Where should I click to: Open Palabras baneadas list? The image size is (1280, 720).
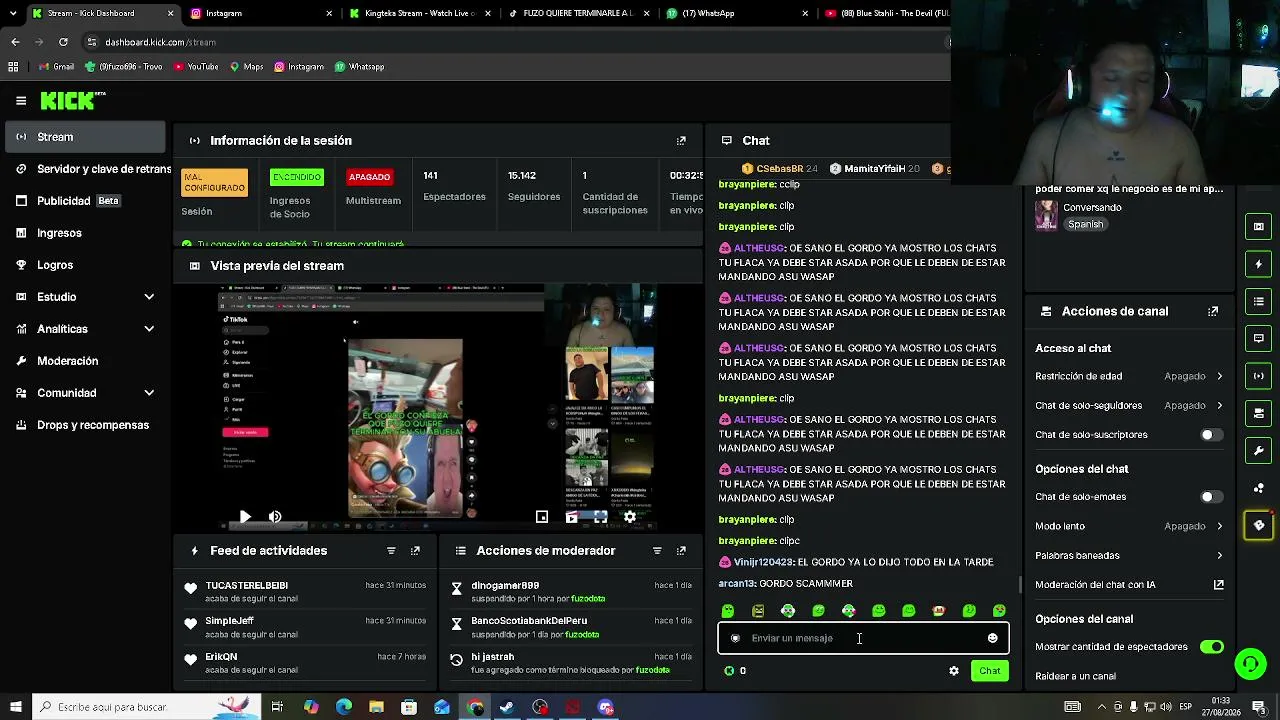click(x=1130, y=555)
